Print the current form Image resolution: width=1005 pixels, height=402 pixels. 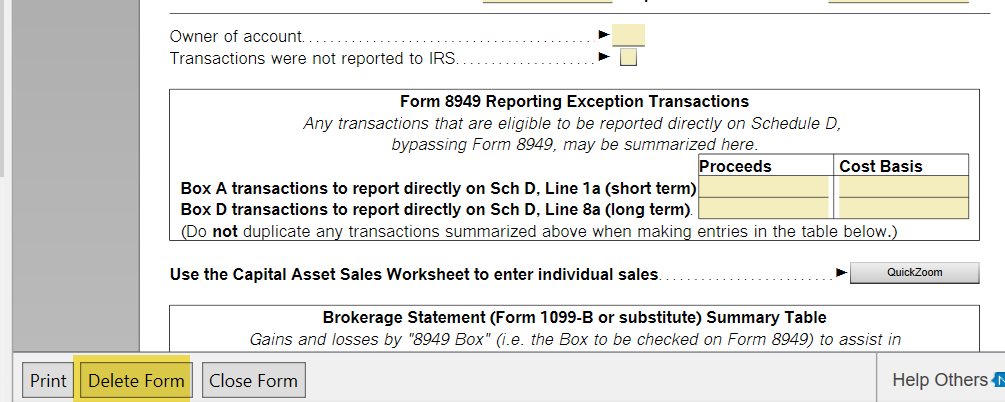point(48,381)
